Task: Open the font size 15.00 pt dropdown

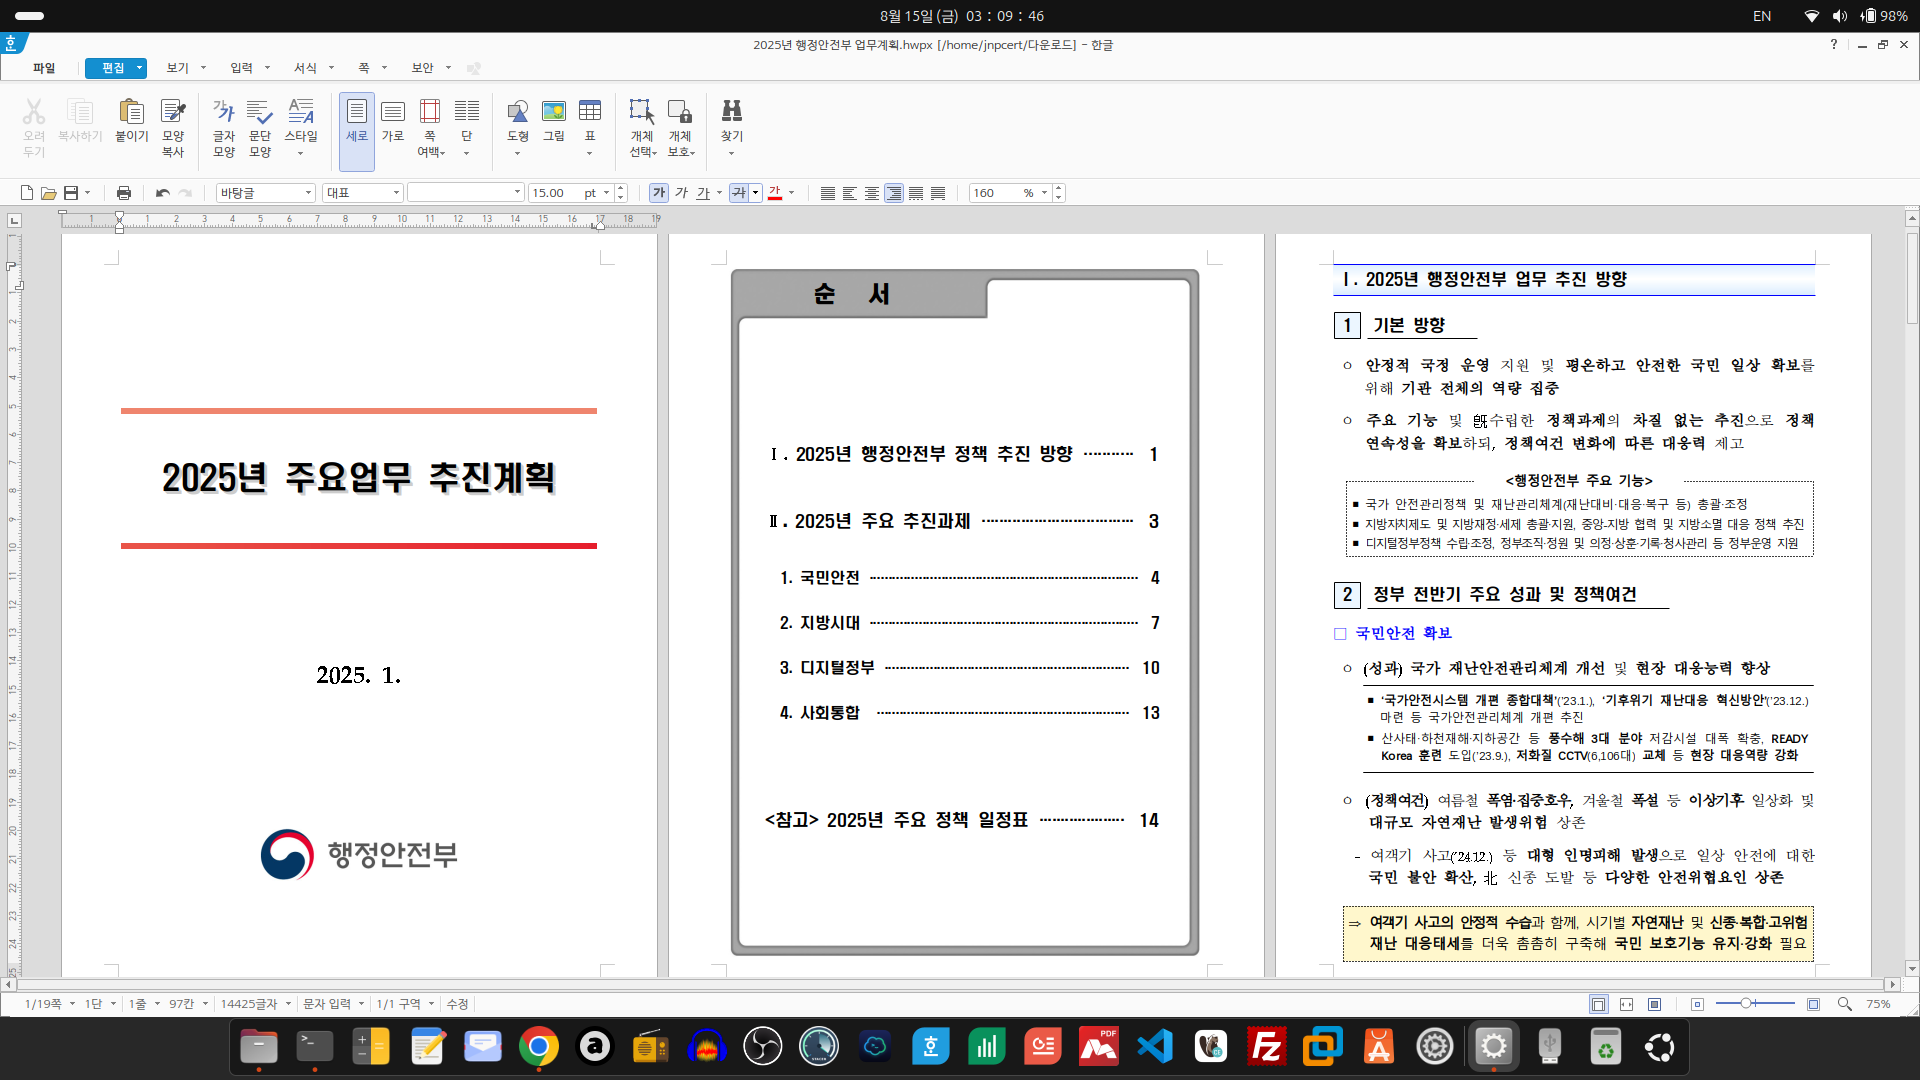Action: [606, 193]
